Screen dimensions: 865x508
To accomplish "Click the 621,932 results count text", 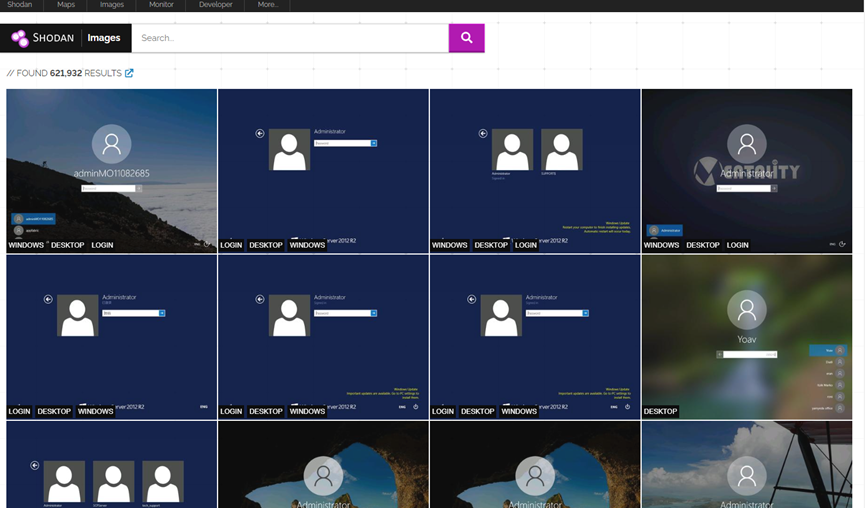I will 66,73.
